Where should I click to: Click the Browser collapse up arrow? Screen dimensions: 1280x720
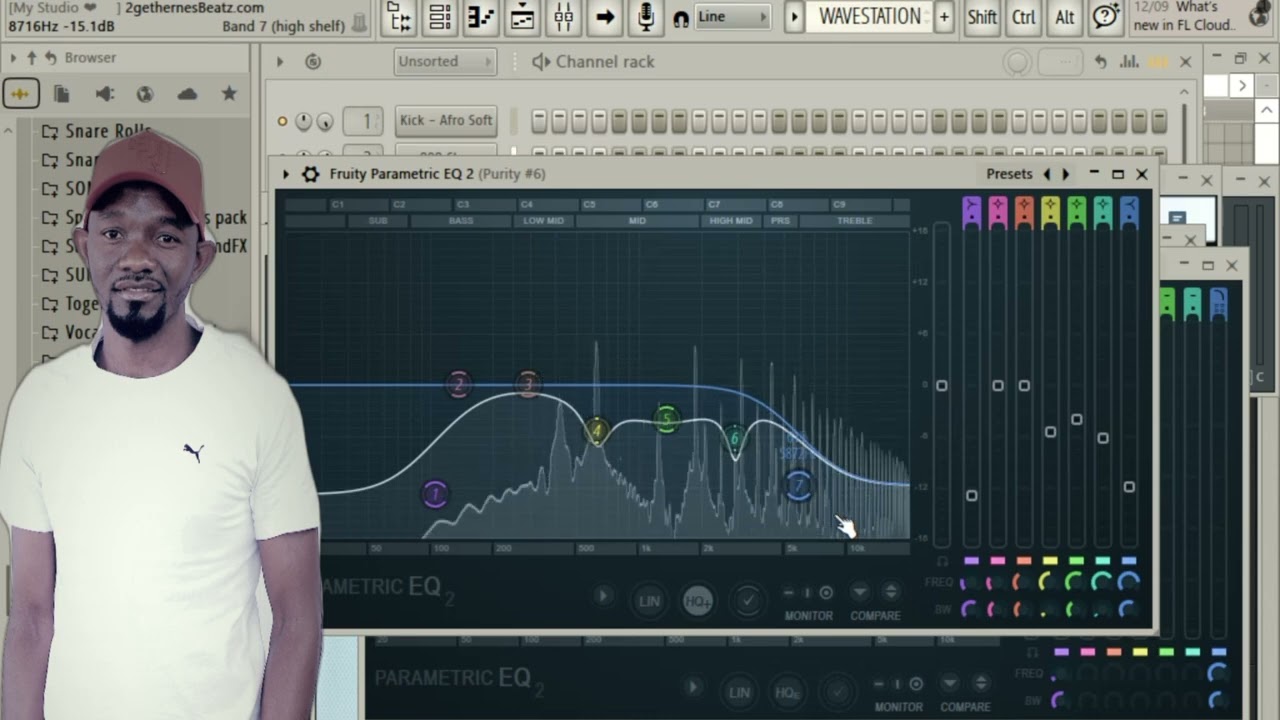(x=31, y=58)
